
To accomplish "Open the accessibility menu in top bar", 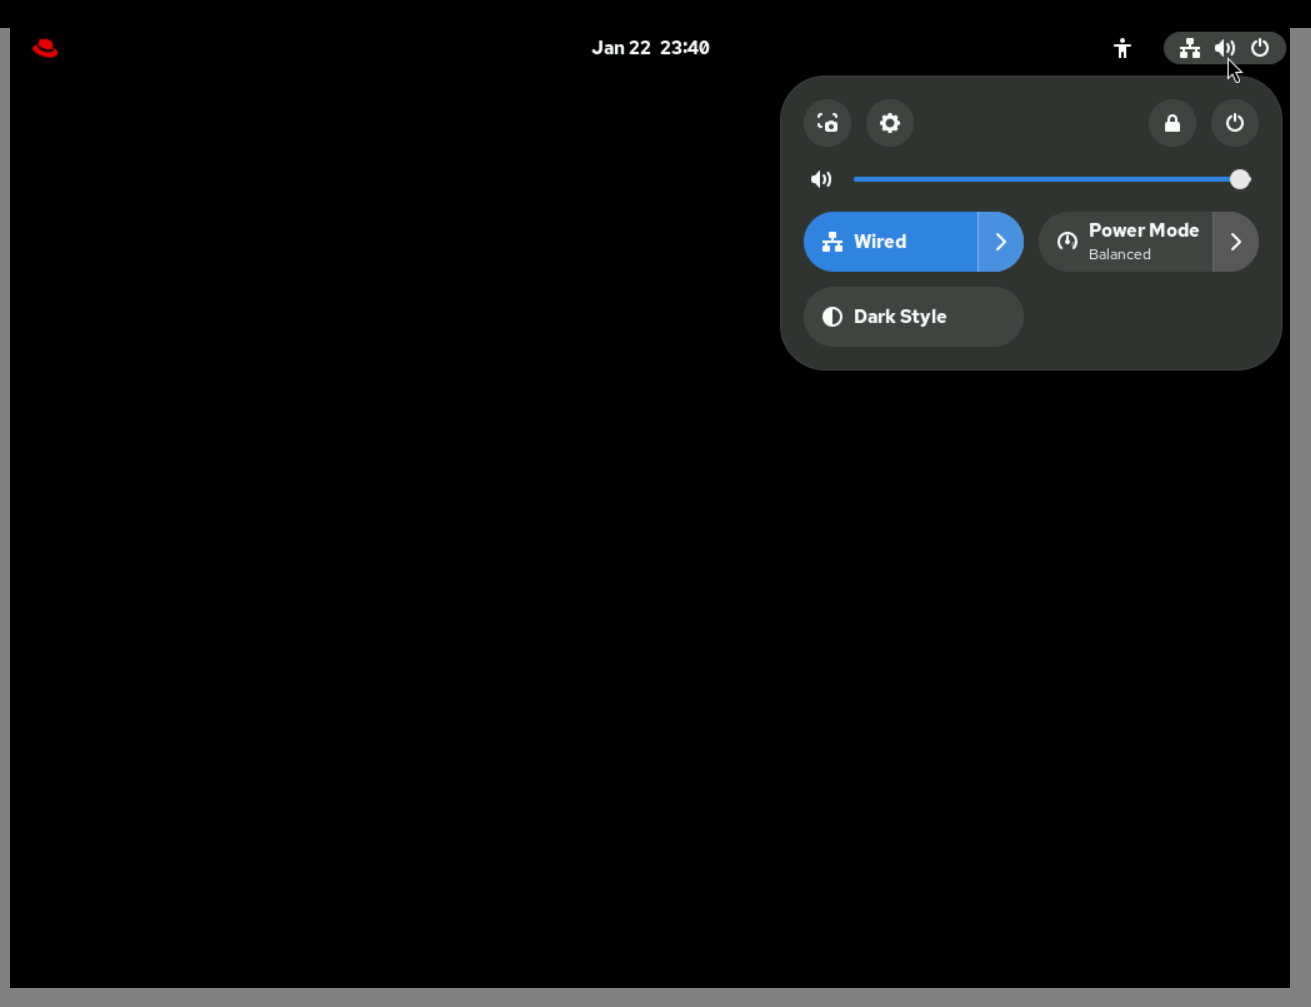I will click(x=1122, y=48).
